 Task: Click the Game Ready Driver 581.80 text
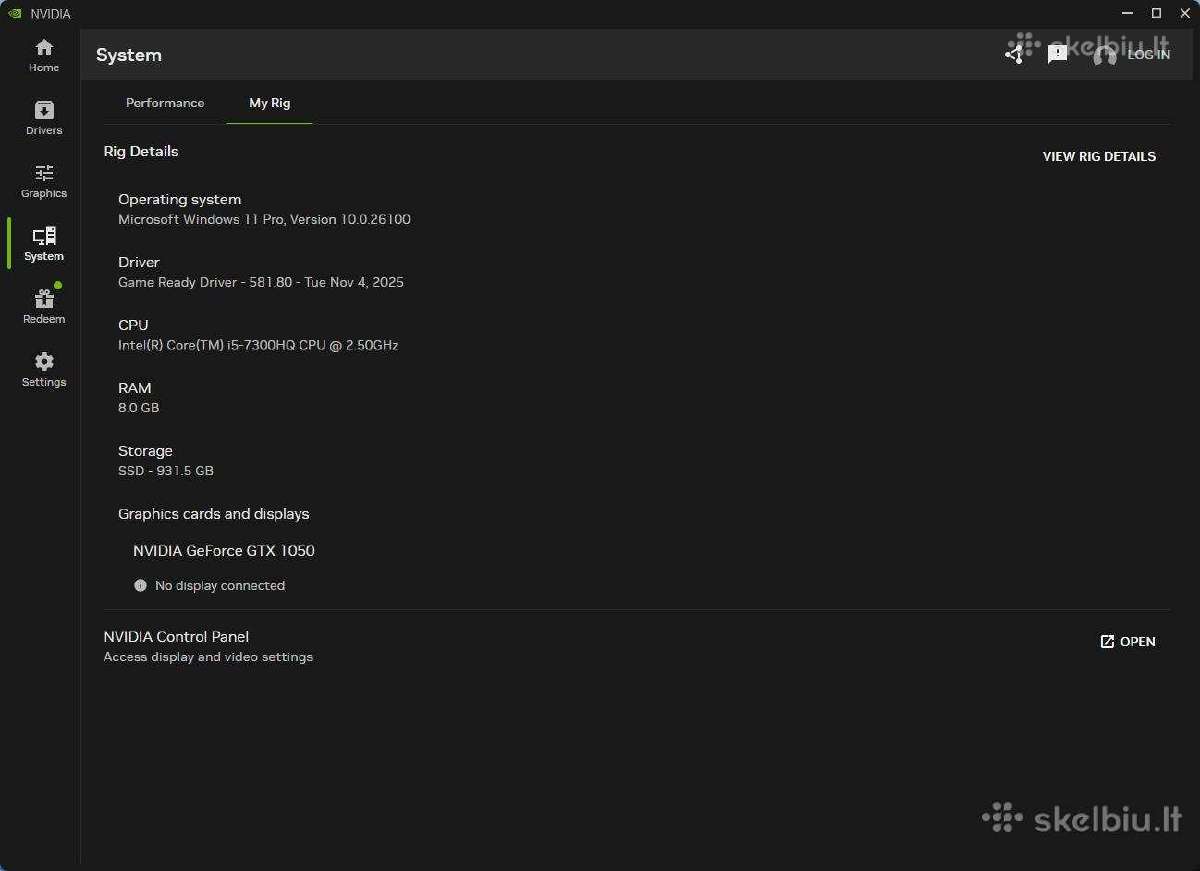pos(261,282)
